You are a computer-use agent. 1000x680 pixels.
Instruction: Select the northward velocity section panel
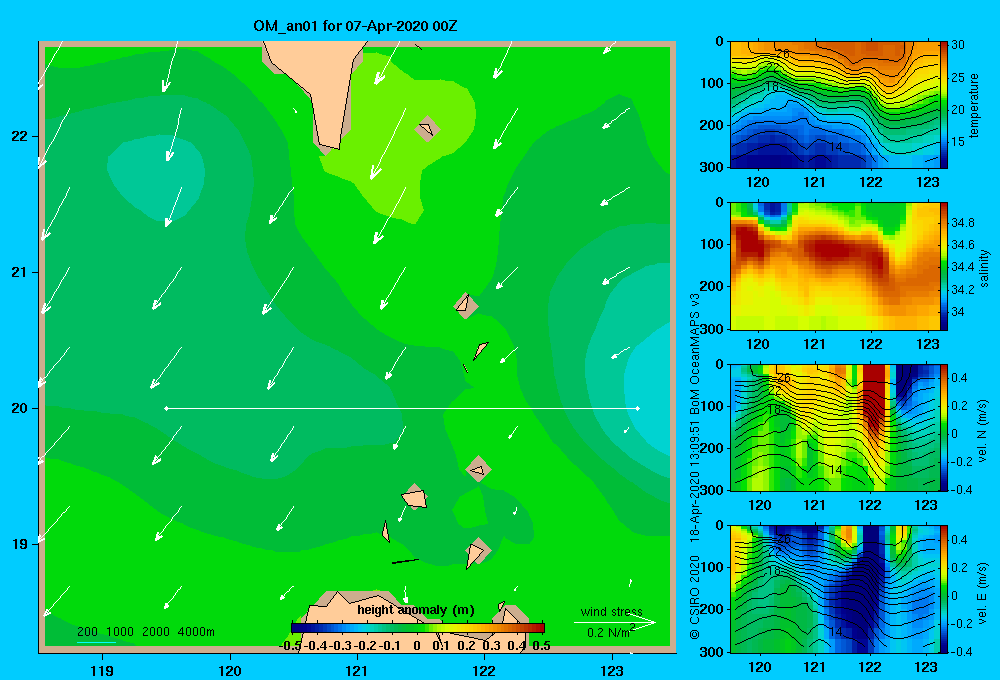click(x=834, y=427)
